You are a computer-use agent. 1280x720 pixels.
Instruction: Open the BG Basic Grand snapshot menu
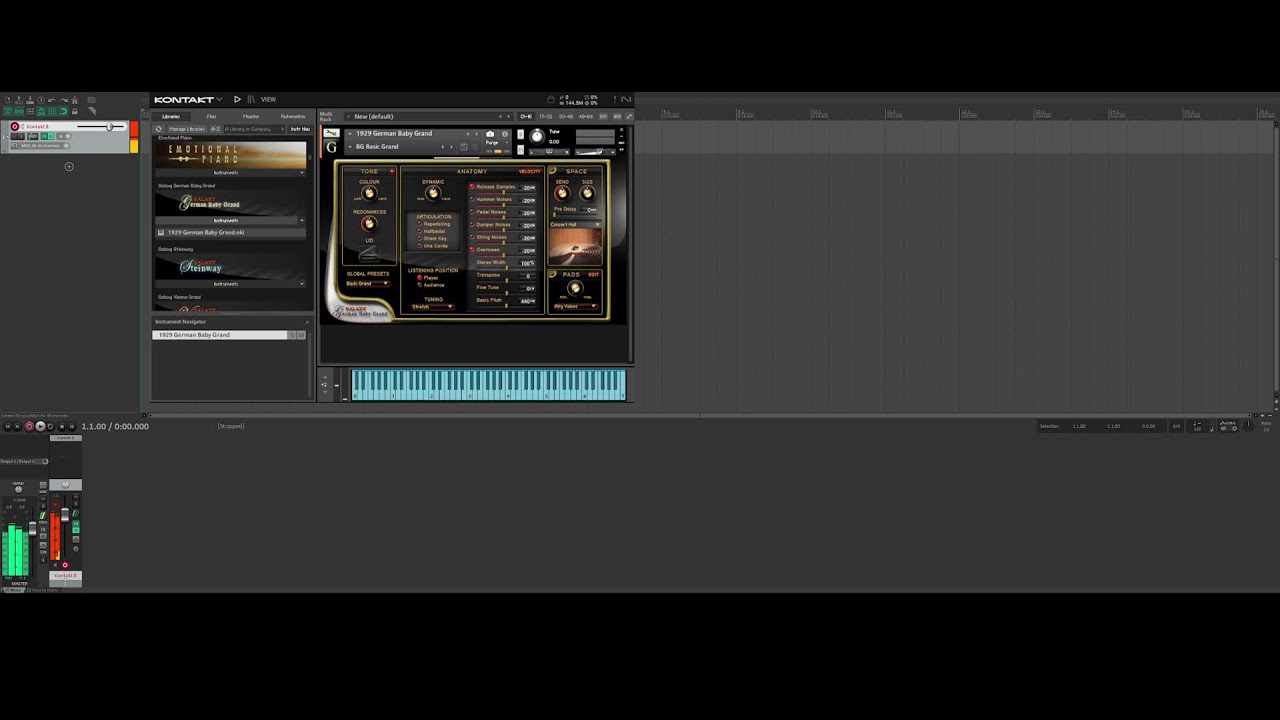click(350, 147)
